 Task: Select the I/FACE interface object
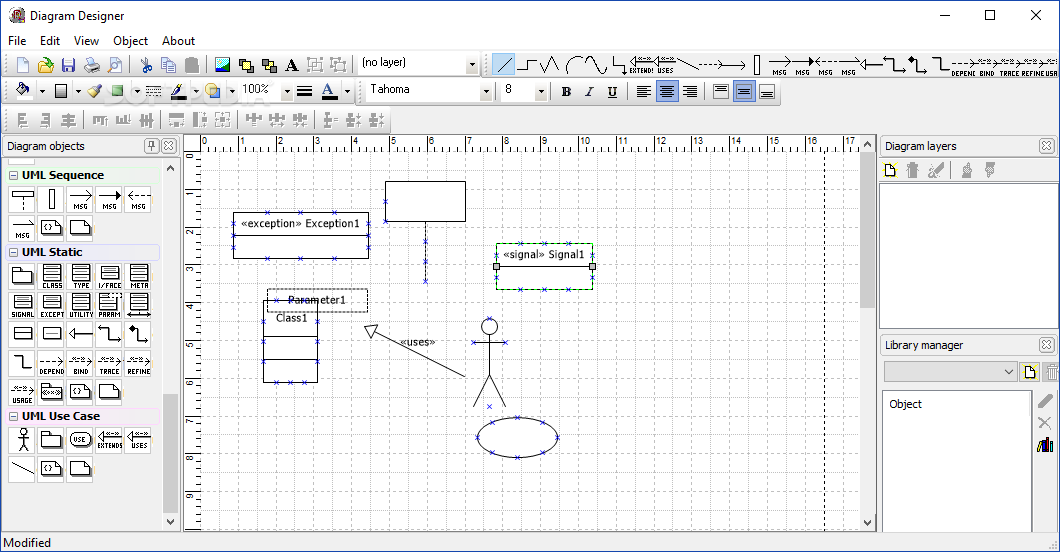coord(110,276)
